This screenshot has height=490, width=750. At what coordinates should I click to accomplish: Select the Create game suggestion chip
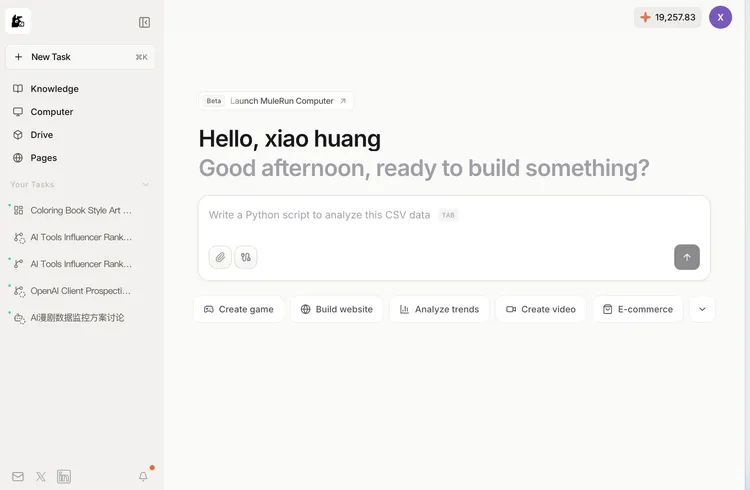click(239, 309)
